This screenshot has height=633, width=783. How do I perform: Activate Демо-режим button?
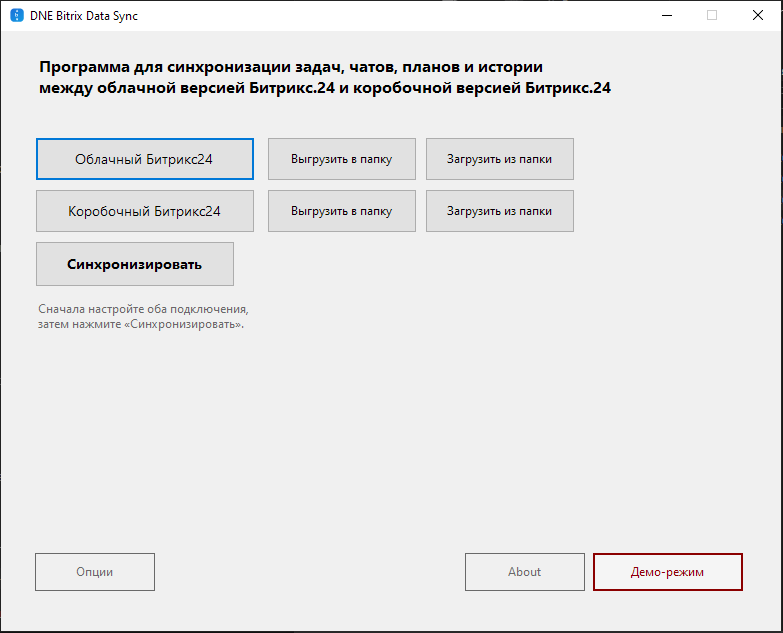[668, 572]
